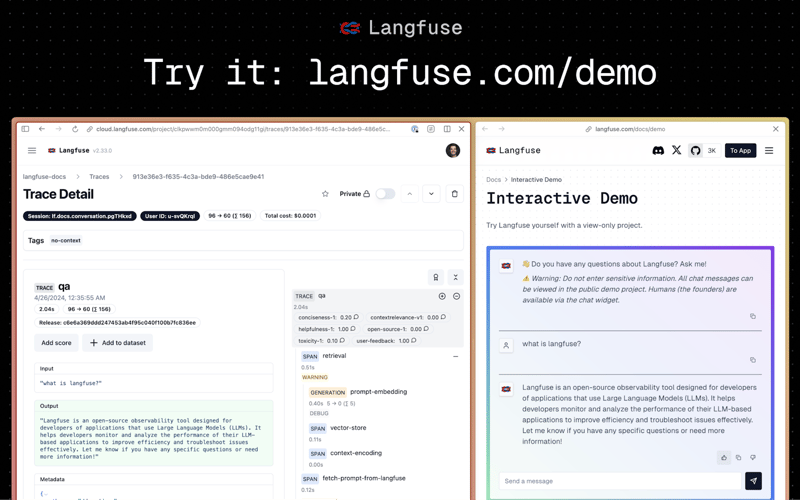Click the no-context tag
This screenshot has width=800, height=500.
(66, 240)
